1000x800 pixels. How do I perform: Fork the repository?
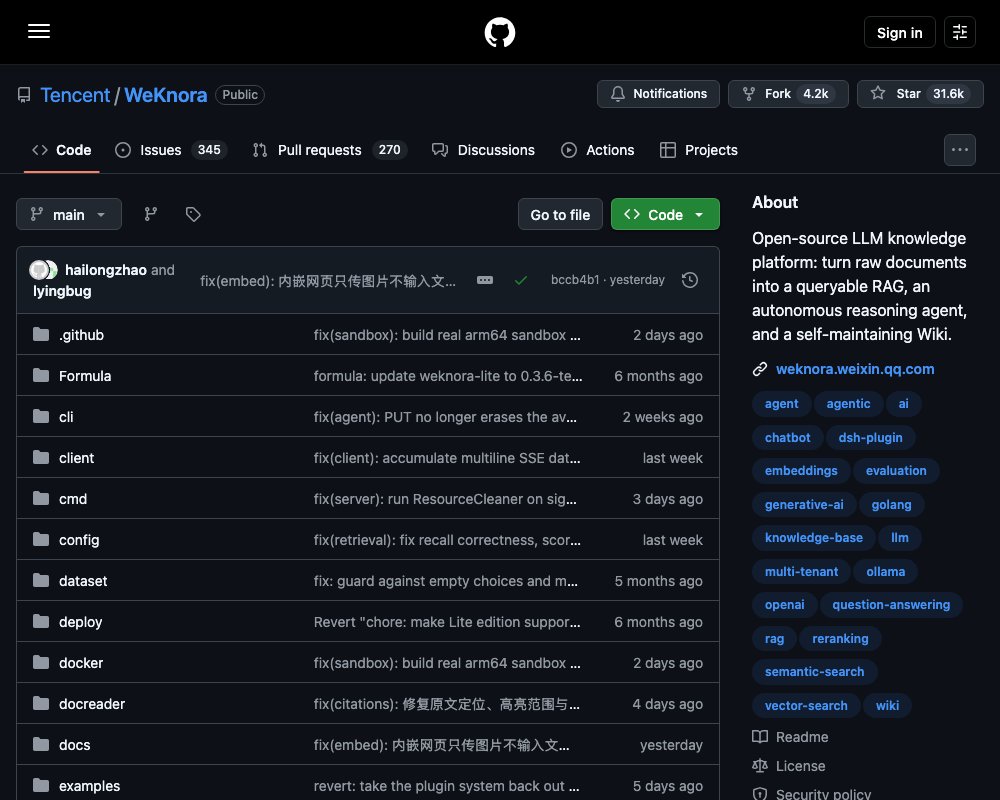(788, 94)
